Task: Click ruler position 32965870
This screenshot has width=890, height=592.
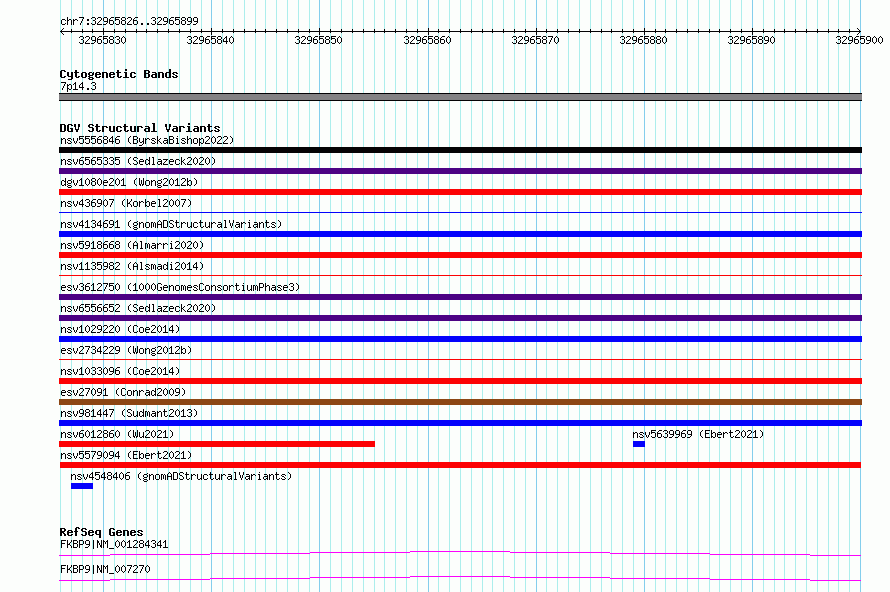Action: [x=535, y=40]
